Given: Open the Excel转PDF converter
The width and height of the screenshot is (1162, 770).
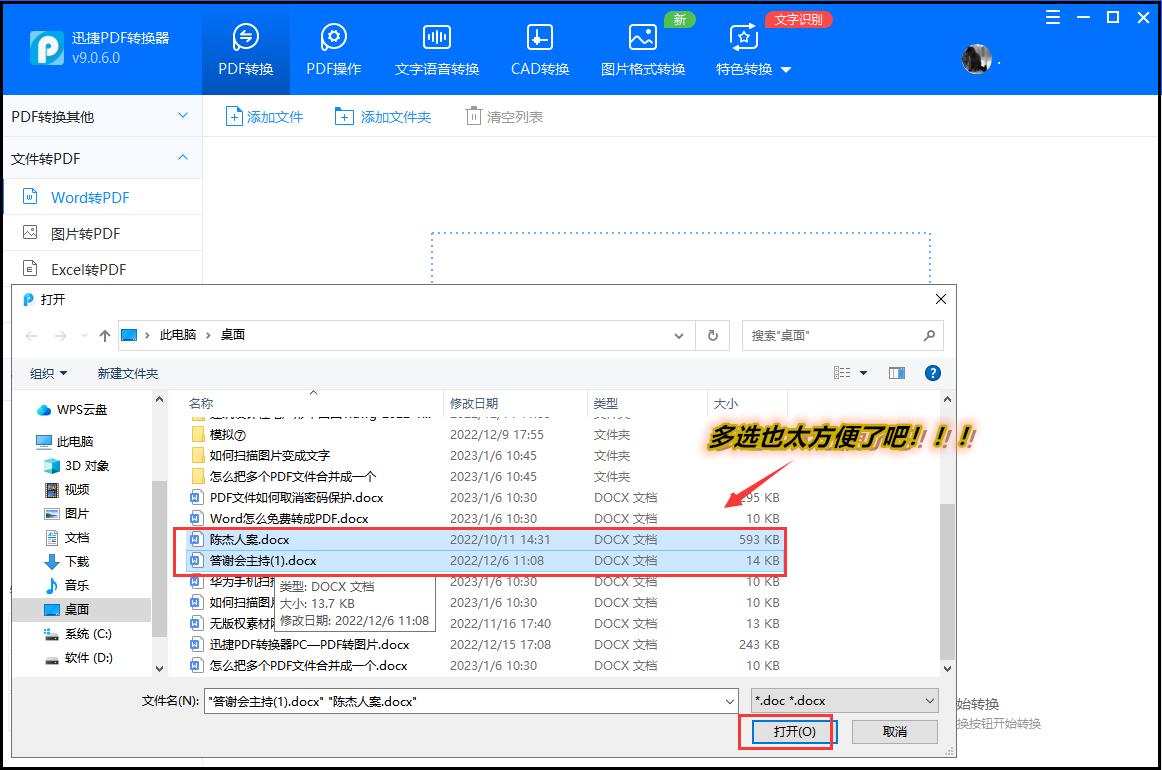Looking at the screenshot, I should [x=88, y=269].
